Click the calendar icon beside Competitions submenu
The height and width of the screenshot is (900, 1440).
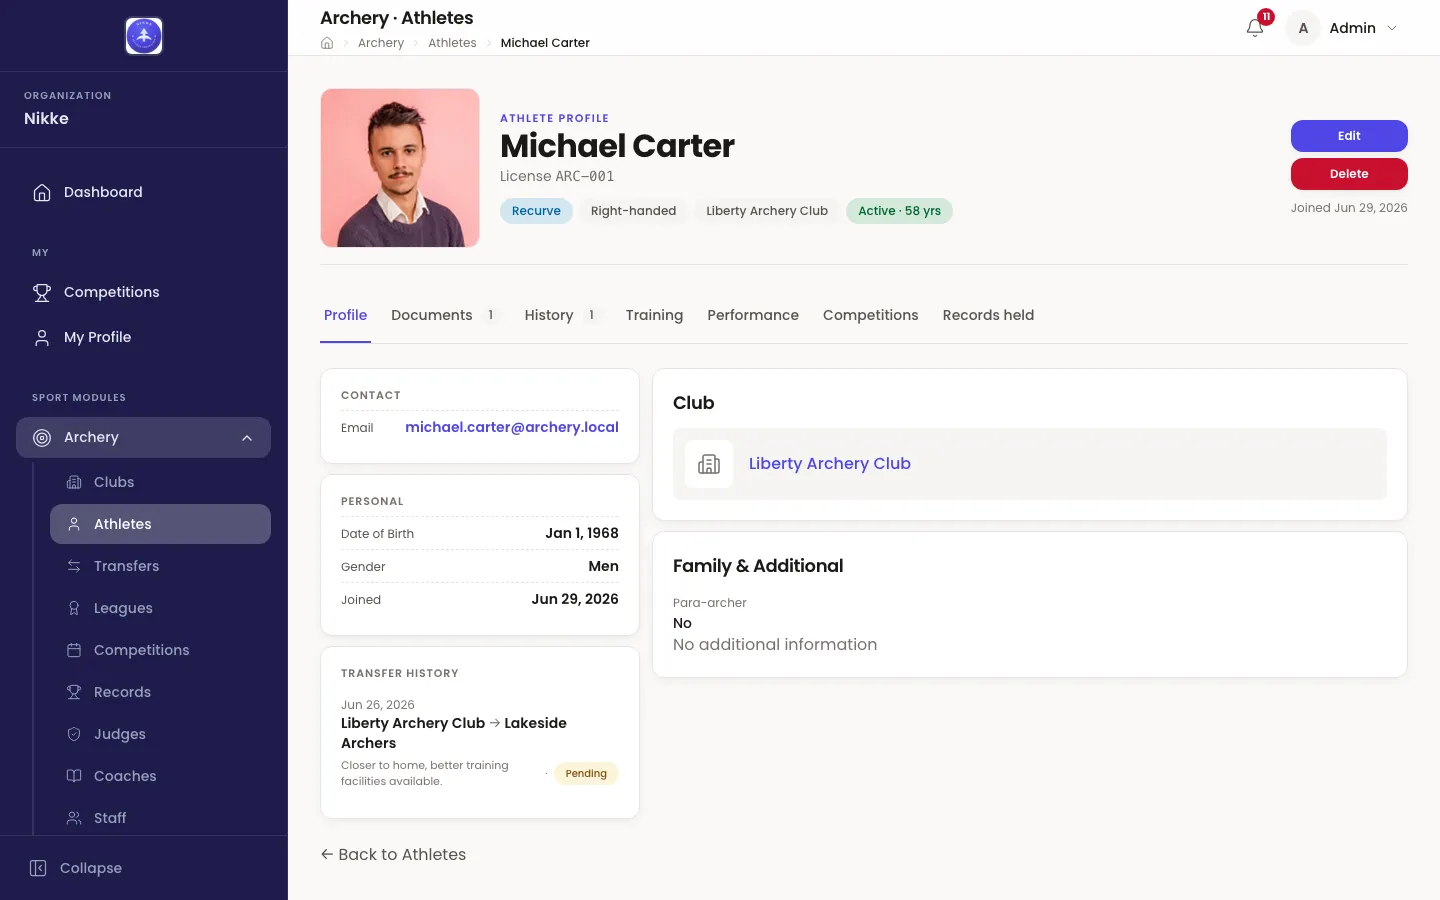[74, 650]
